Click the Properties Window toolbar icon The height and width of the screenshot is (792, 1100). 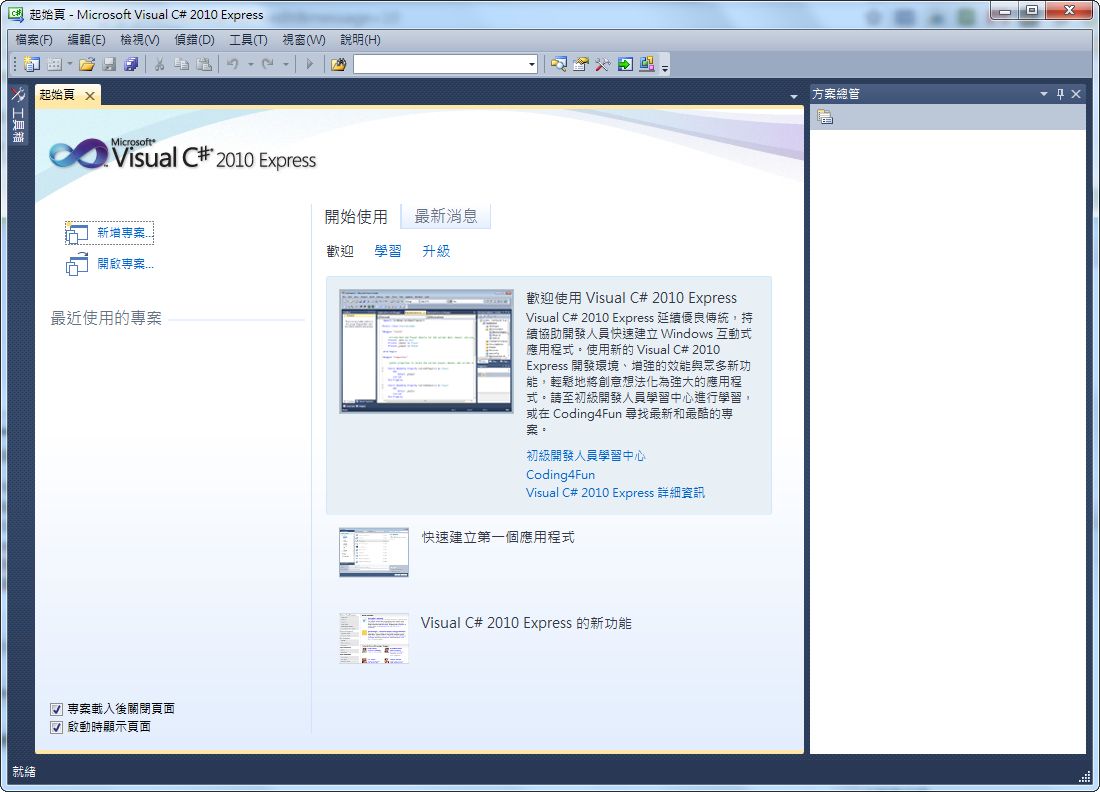point(580,65)
